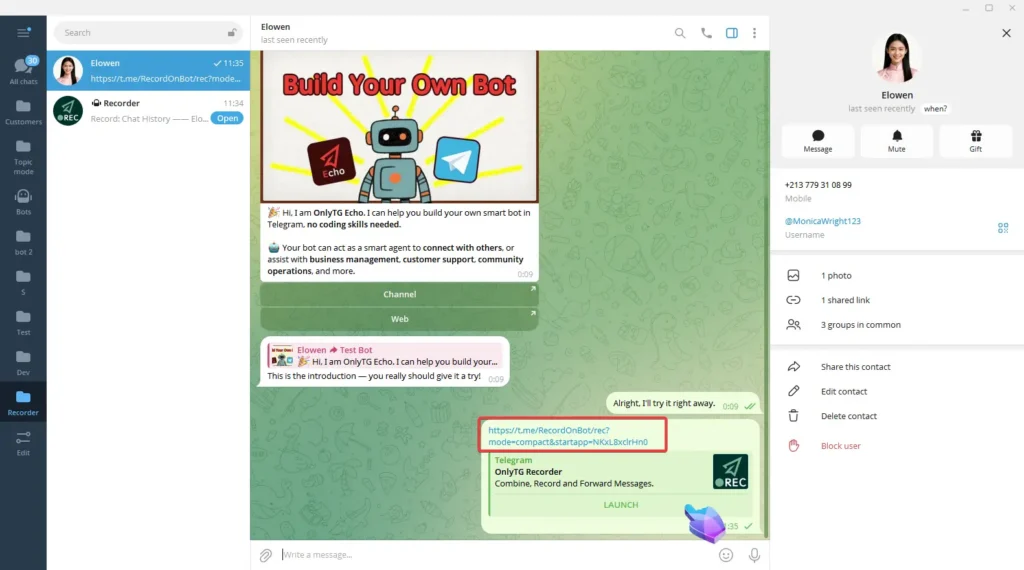Open the emoji picker
1024x570 pixels.
click(726, 555)
